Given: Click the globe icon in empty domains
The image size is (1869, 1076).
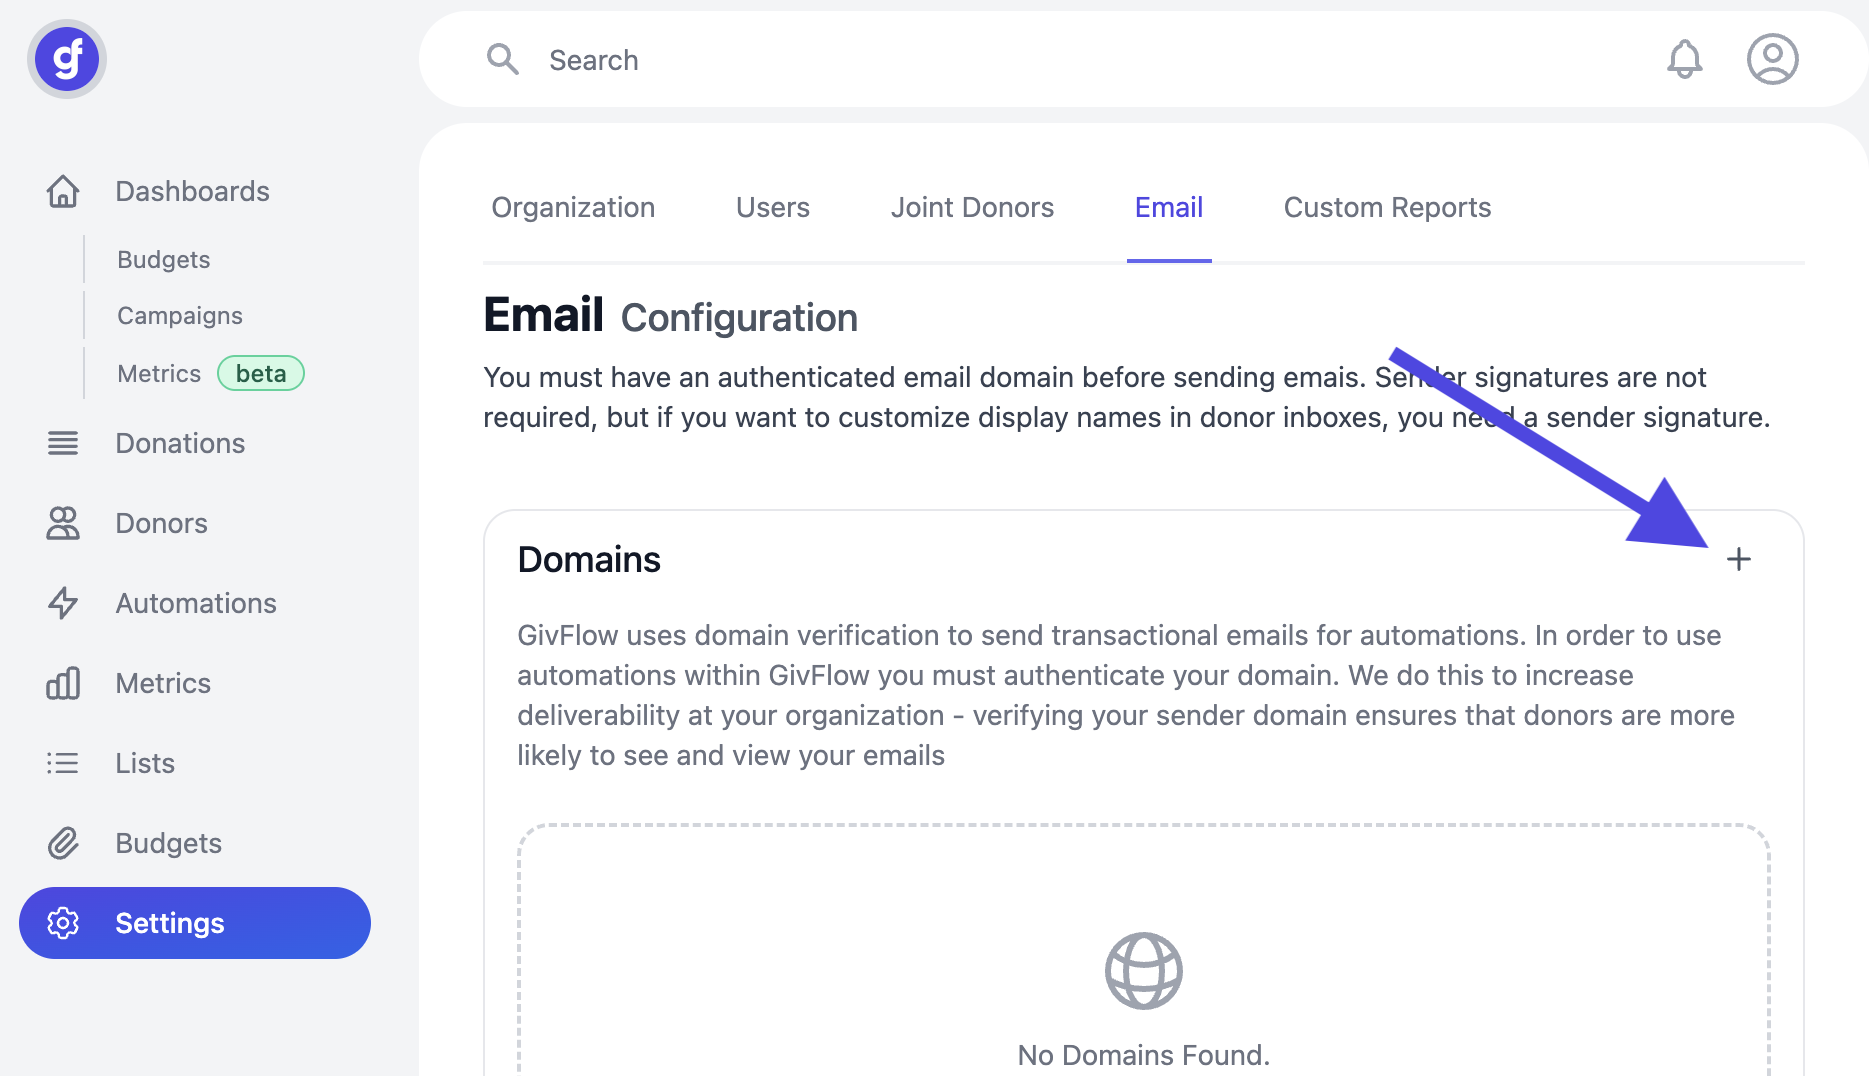Looking at the screenshot, I should tap(1144, 971).
